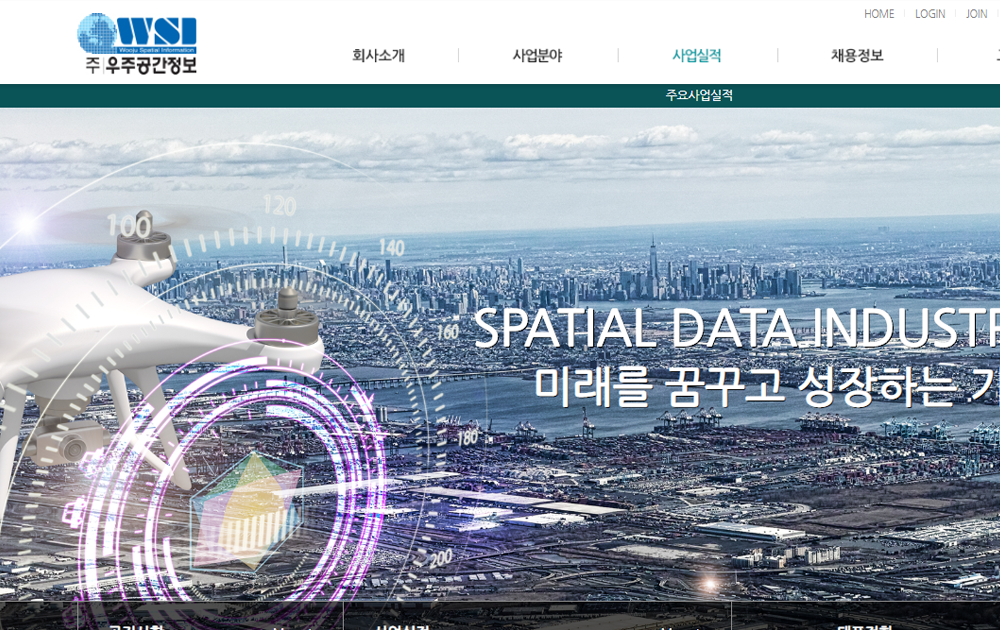This screenshot has height=630, width=1000.
Task: Click the tall skyscraper in the skyline
Action: pyautogui.click(x=652, y=262)
